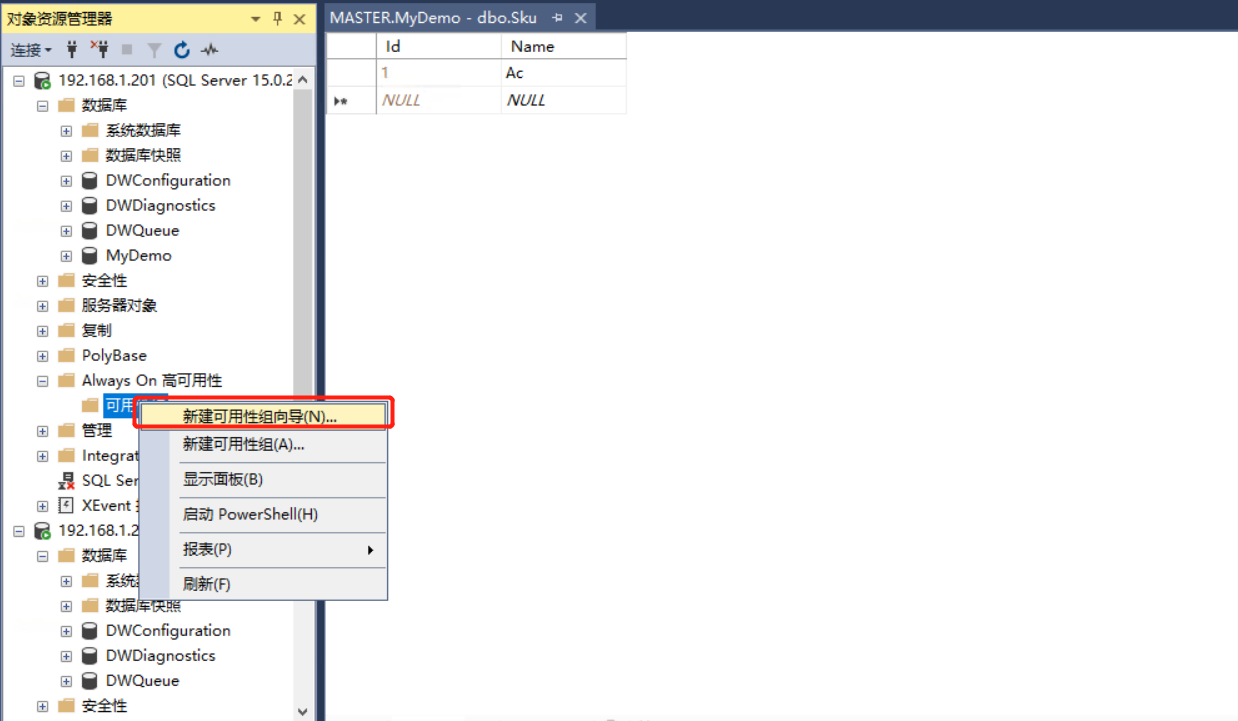The image size is (1238, 721).
Task: Click the Filter funnel icon in Object Explorer
Action: 154,49
